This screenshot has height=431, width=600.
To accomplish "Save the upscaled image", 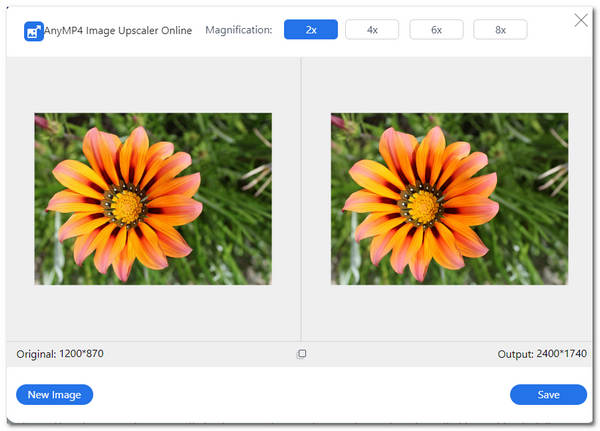I will [x=548, y=395].
